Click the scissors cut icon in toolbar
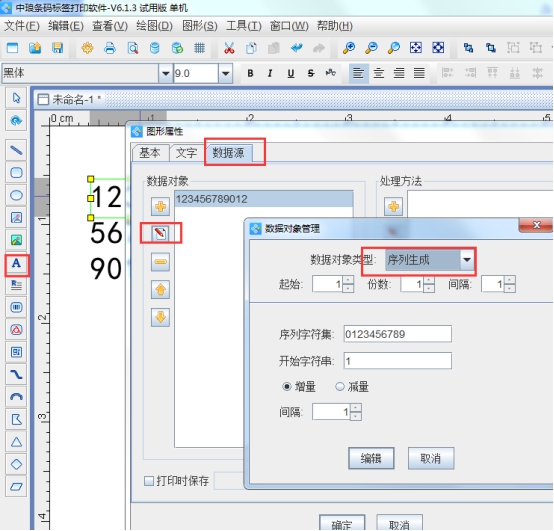The width and height of the screenshot is (554, 531). [x=229, y=48]
